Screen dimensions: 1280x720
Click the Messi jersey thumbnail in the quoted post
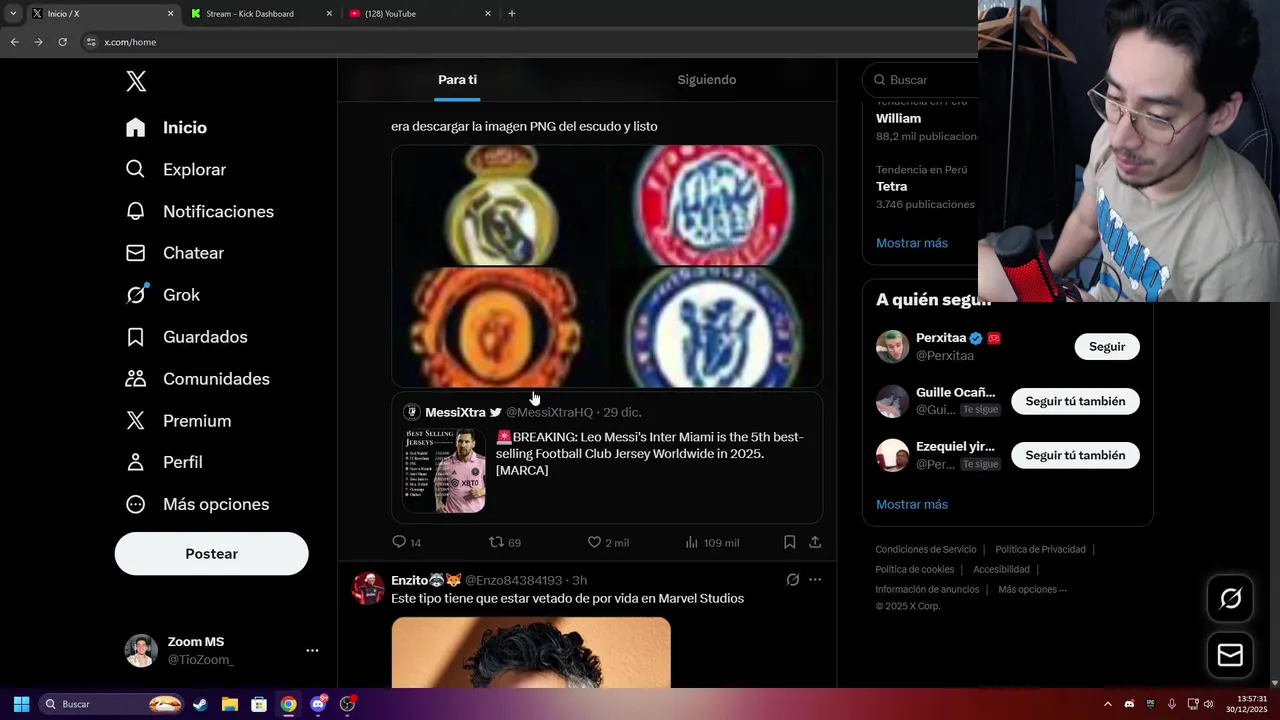tap(444, 470)
